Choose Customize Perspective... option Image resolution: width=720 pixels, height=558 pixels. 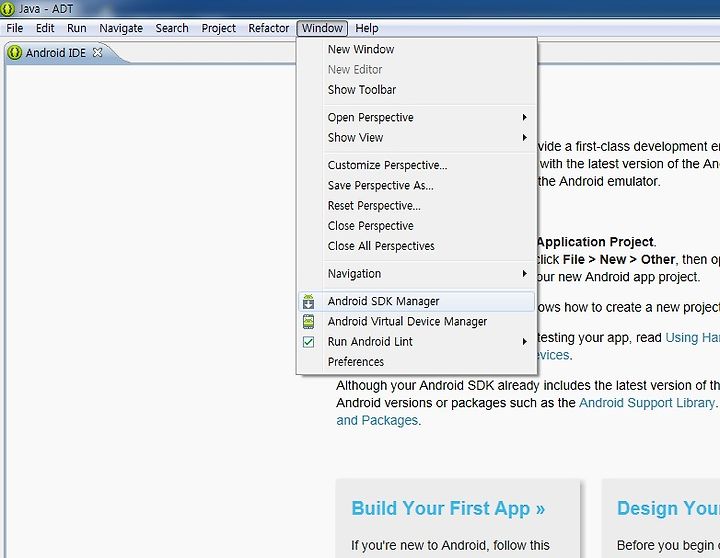[x=416, y=165]
